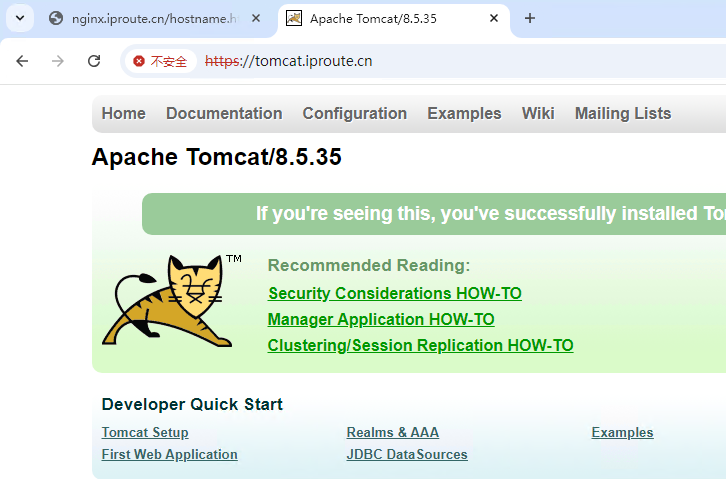
Task: Switch to the nginx.iproute.cn hostname tab
Action: pyautogui.click(x=150, y=18)
